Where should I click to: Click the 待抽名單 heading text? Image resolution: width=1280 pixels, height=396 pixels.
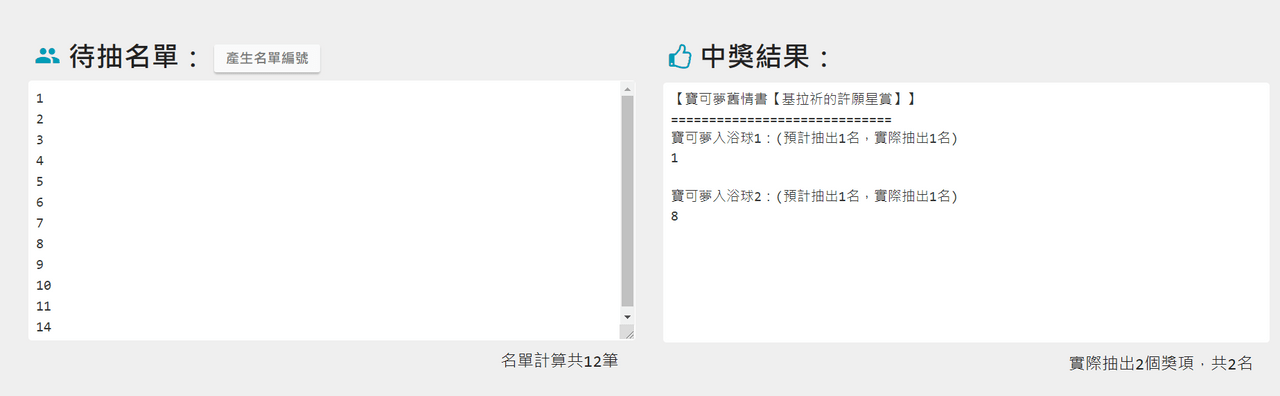136,57
